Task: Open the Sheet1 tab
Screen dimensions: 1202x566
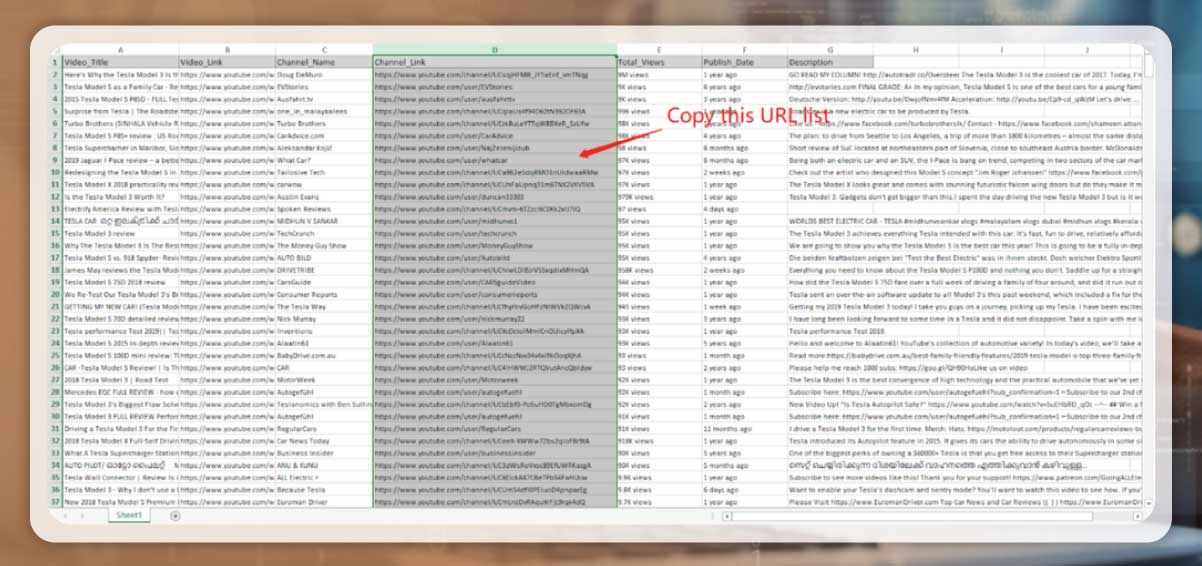Action: click(128, 515)
